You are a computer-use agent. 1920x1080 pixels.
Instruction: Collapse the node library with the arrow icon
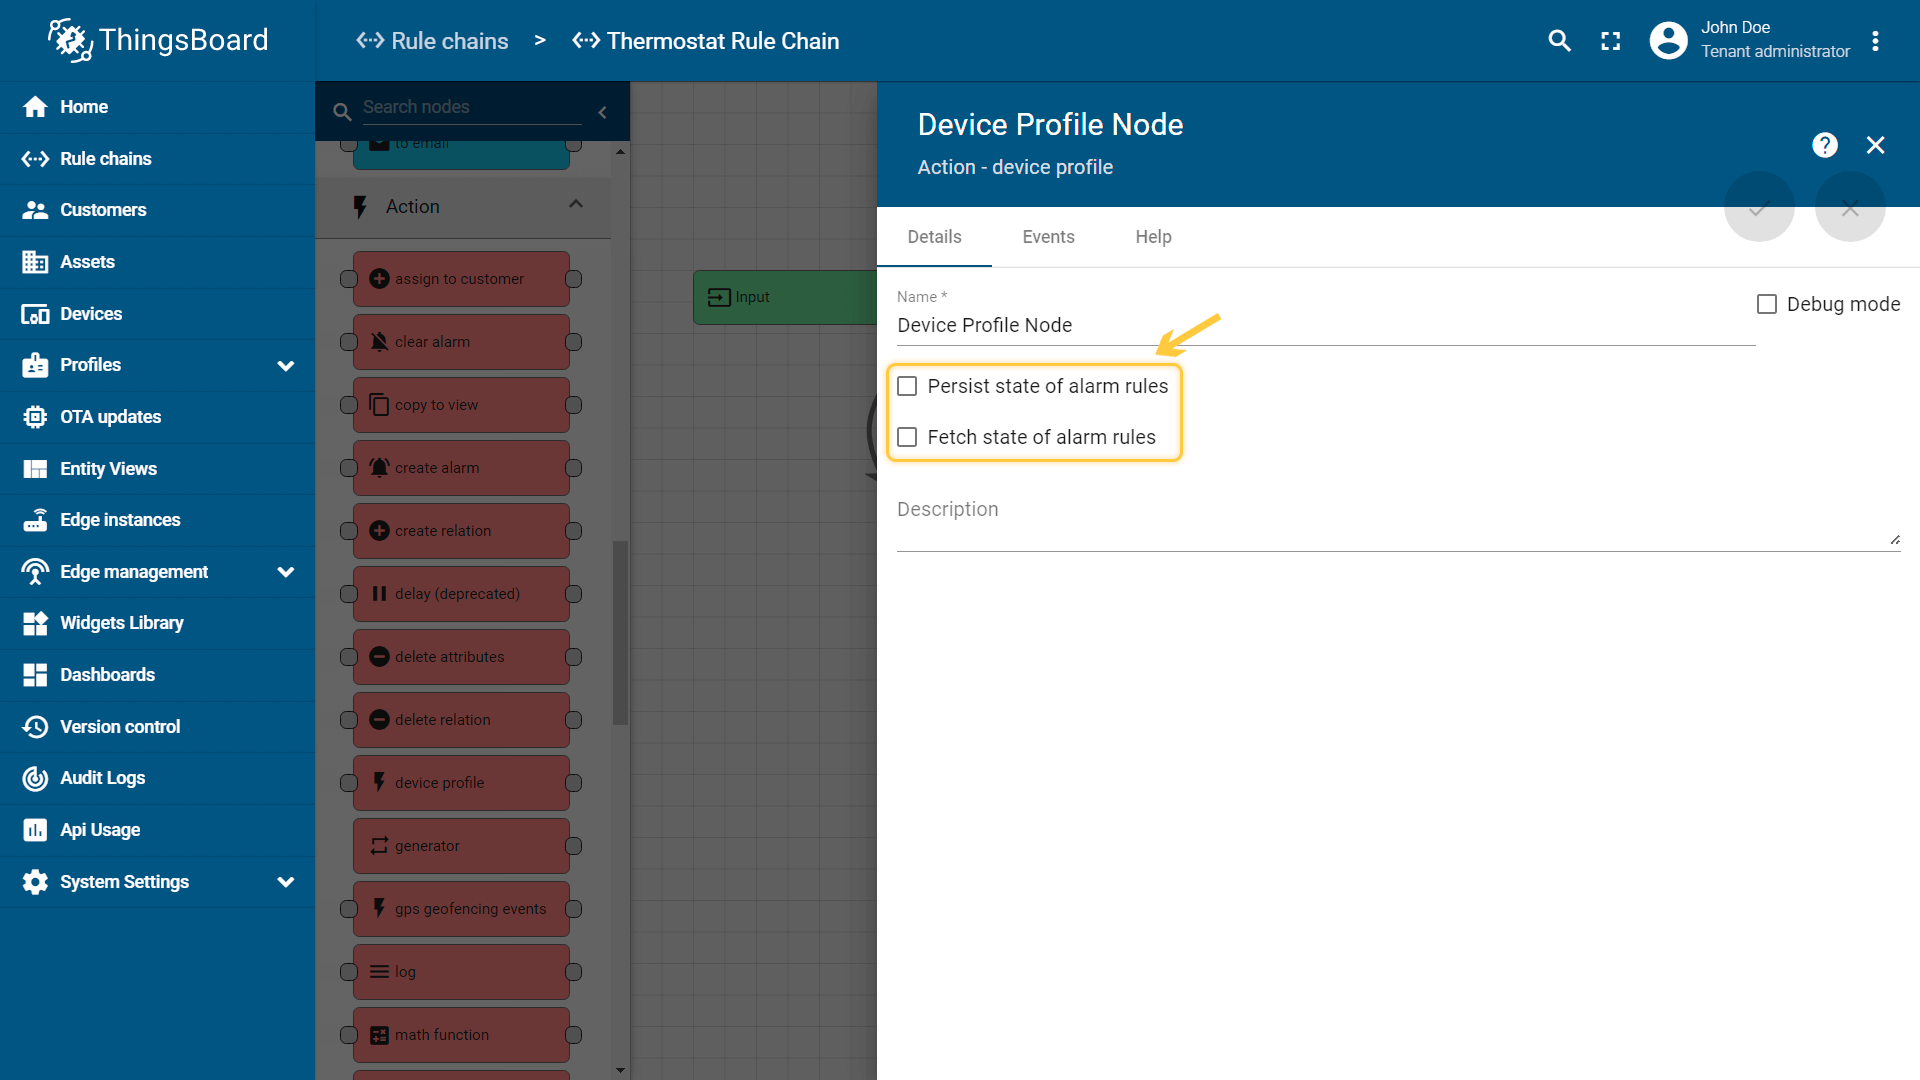(602, 112)
